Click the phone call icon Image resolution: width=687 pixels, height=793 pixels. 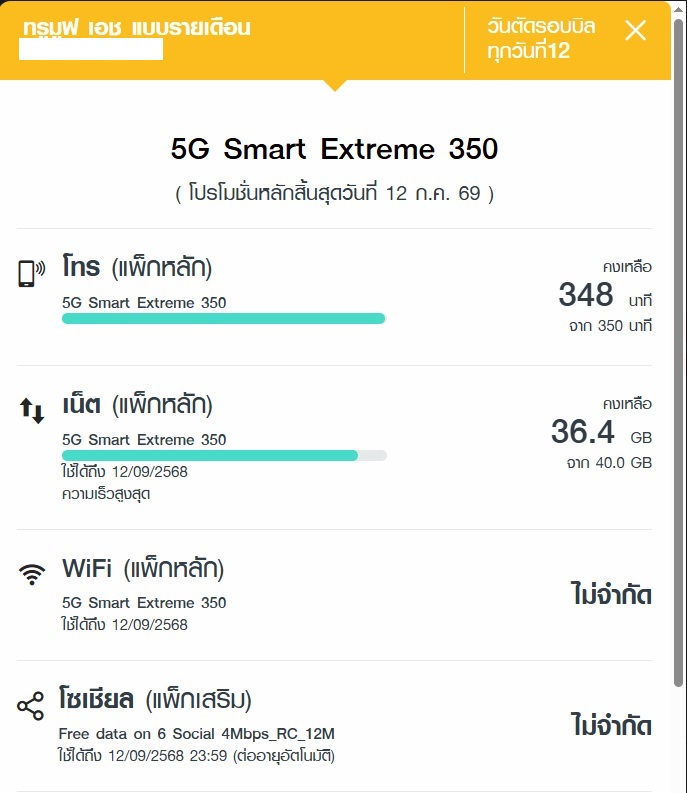[x=31, y=274]
